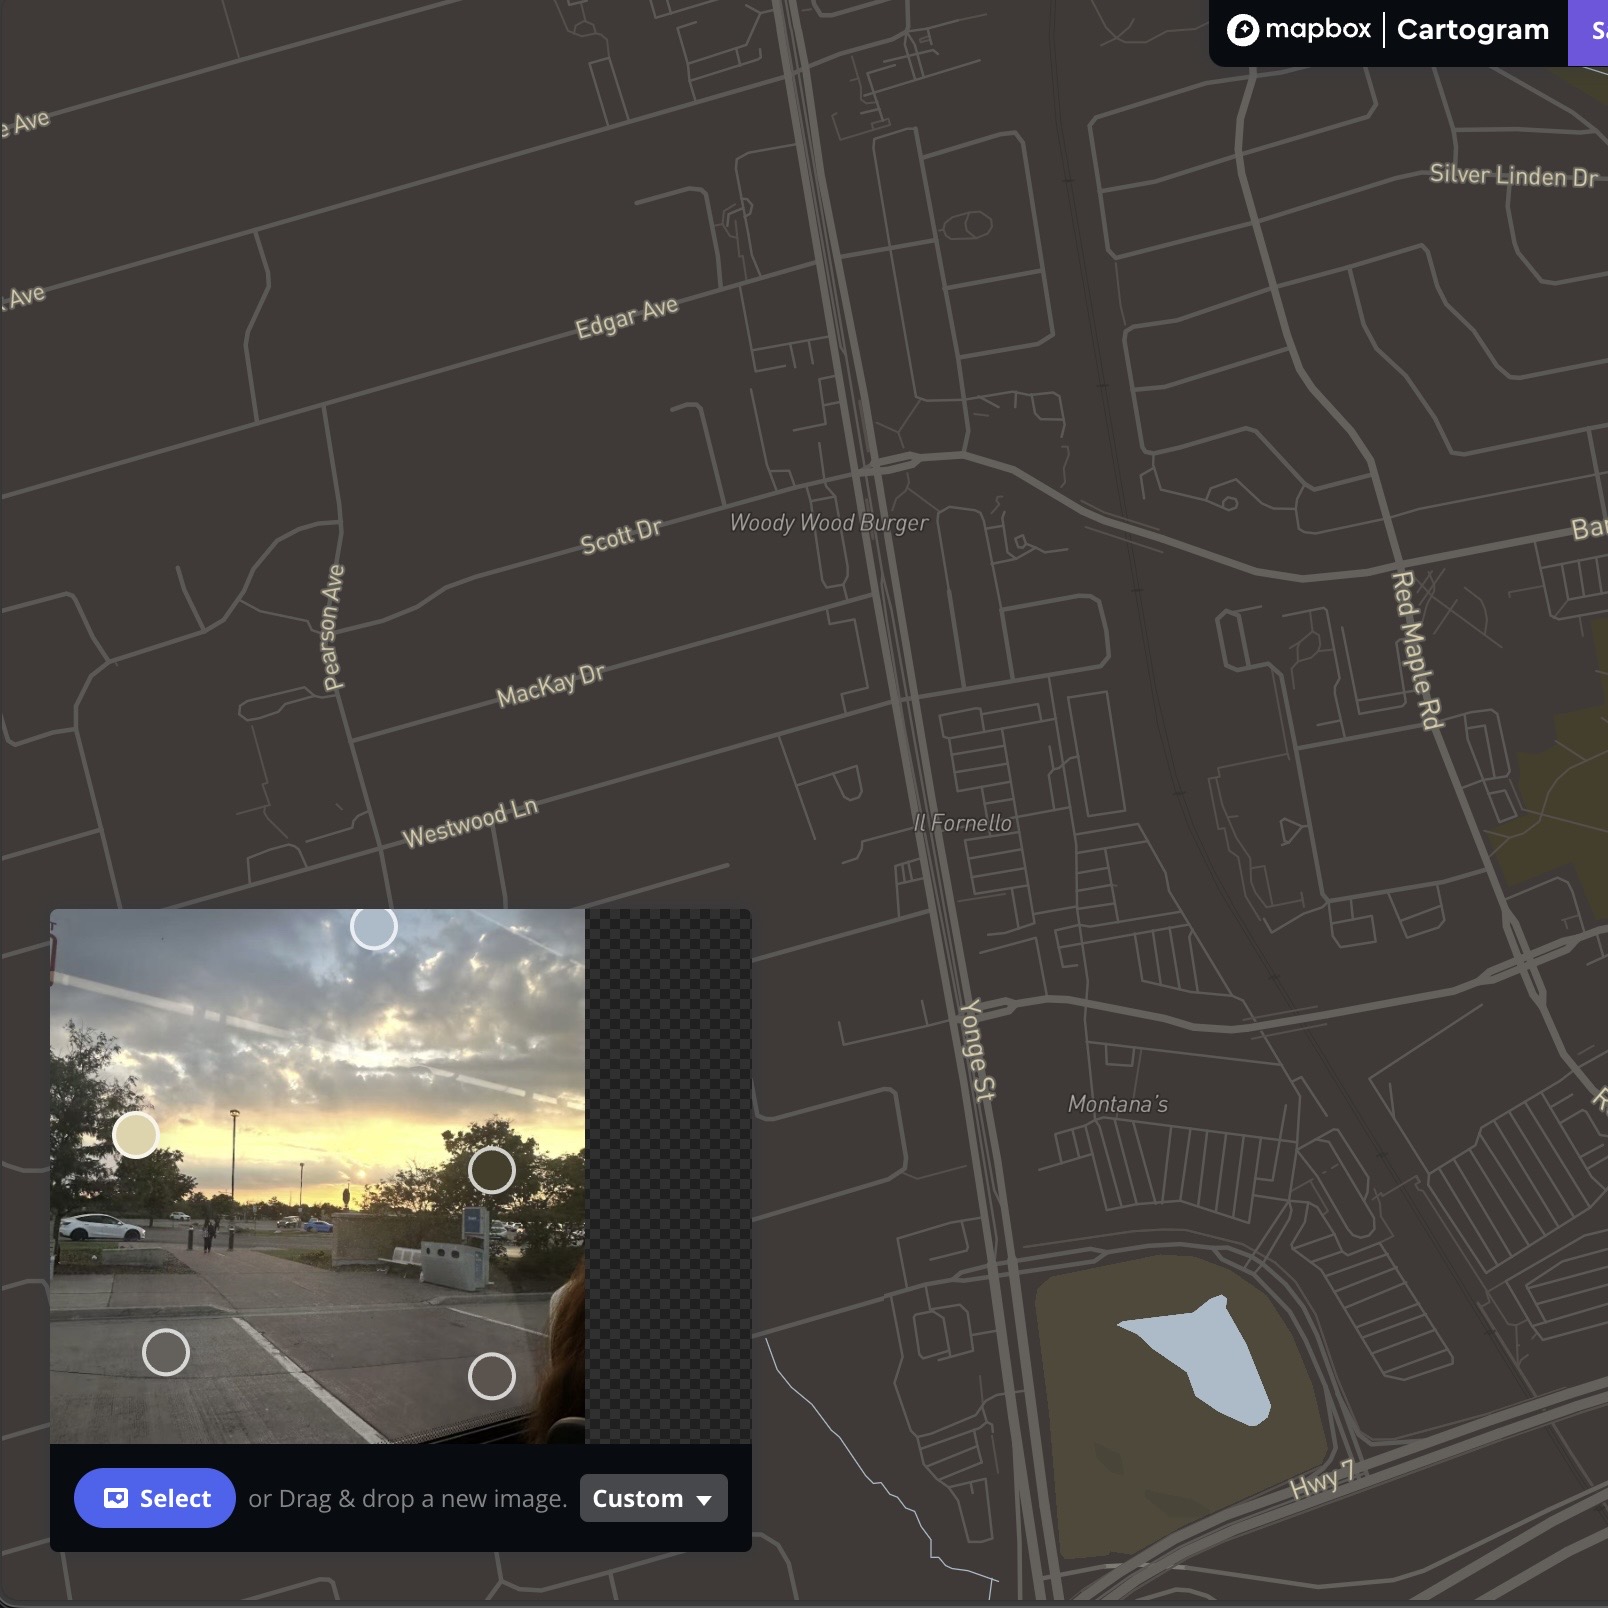Click the Woody Wood Burger label on the map

(x=829, y=522)
